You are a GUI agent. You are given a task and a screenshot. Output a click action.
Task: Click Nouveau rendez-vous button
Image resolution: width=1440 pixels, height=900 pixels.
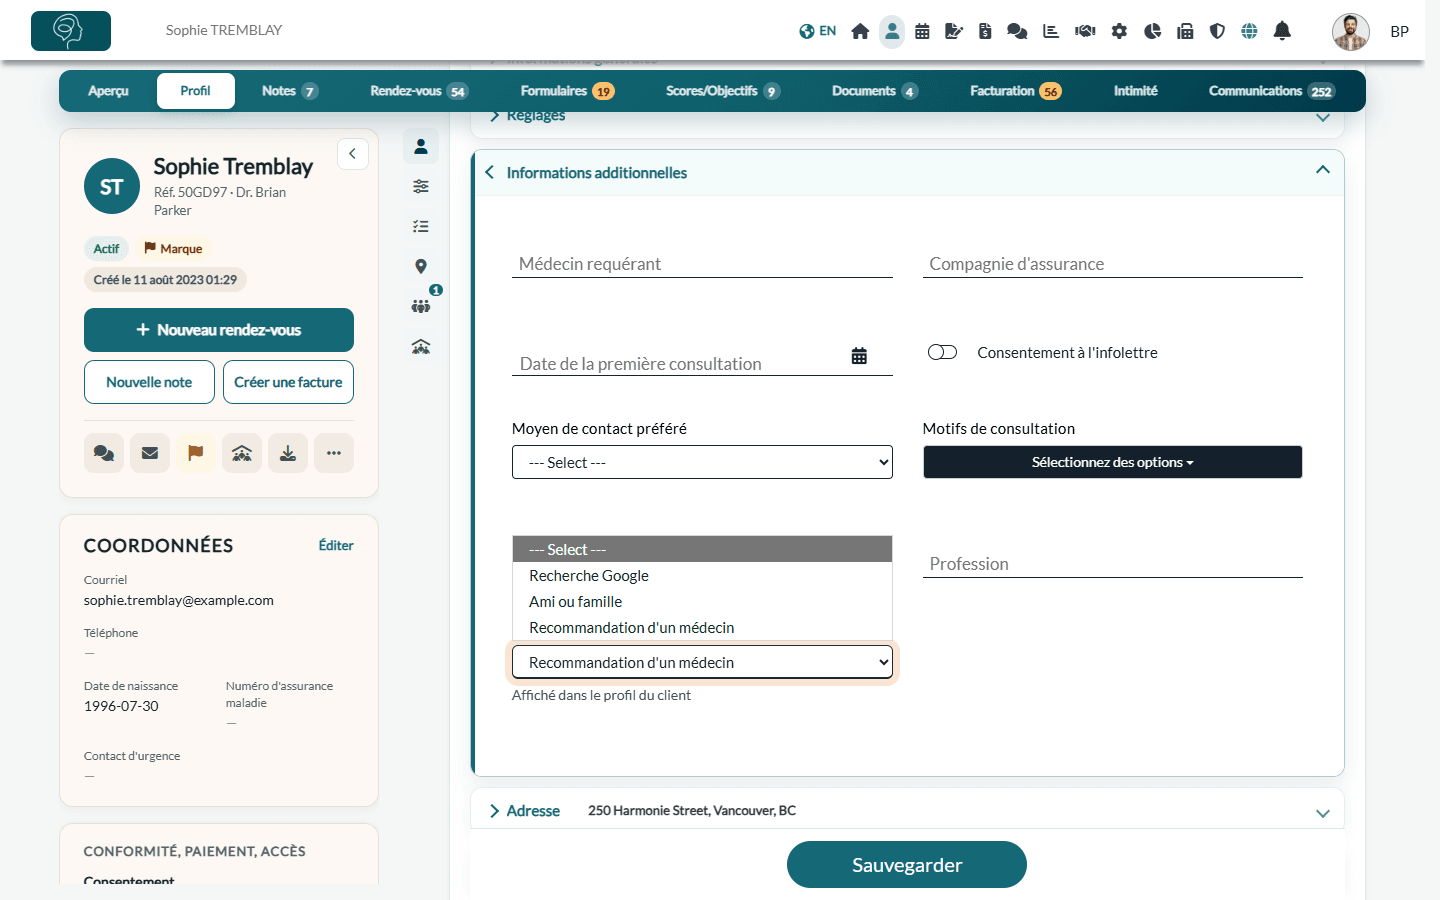click(x=219, y=330)
